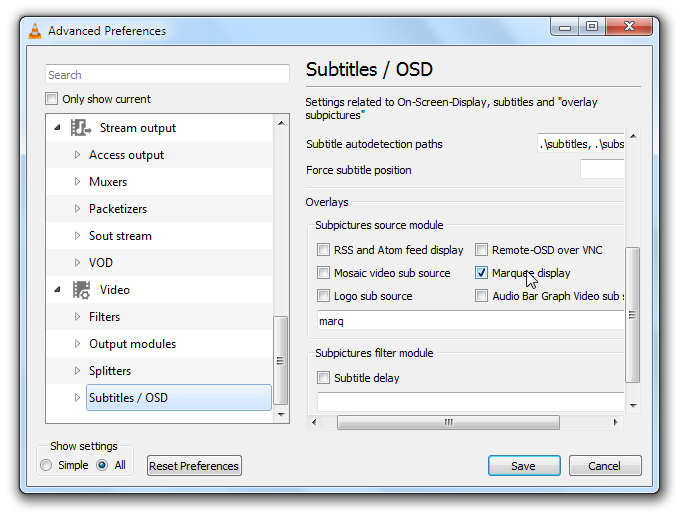Expand the Sout stream node

coord(77,235)
